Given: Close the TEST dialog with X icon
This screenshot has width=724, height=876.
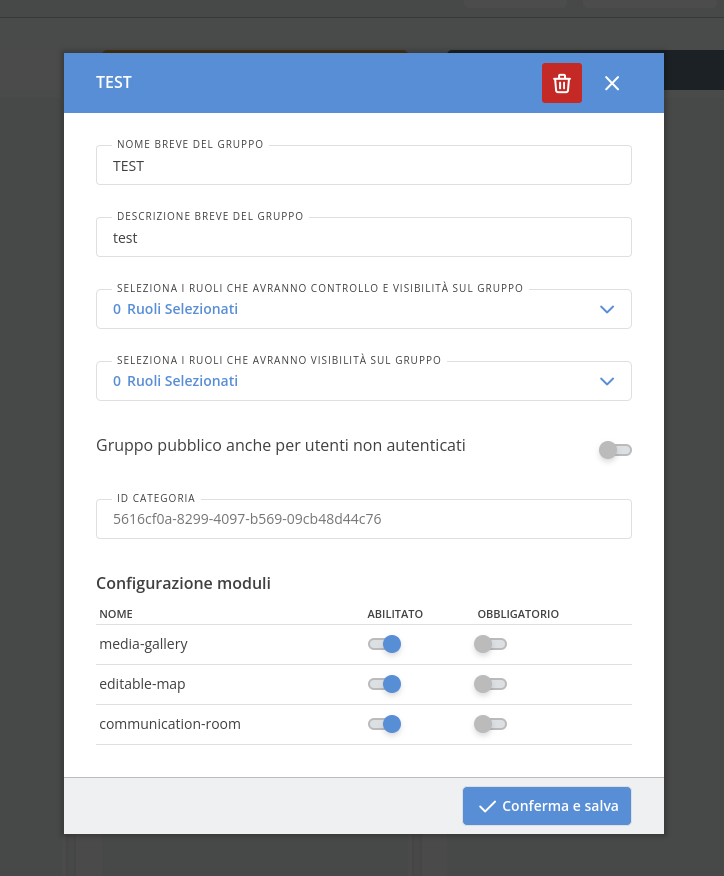Looking at the screenshot, I should pos(612,83).
